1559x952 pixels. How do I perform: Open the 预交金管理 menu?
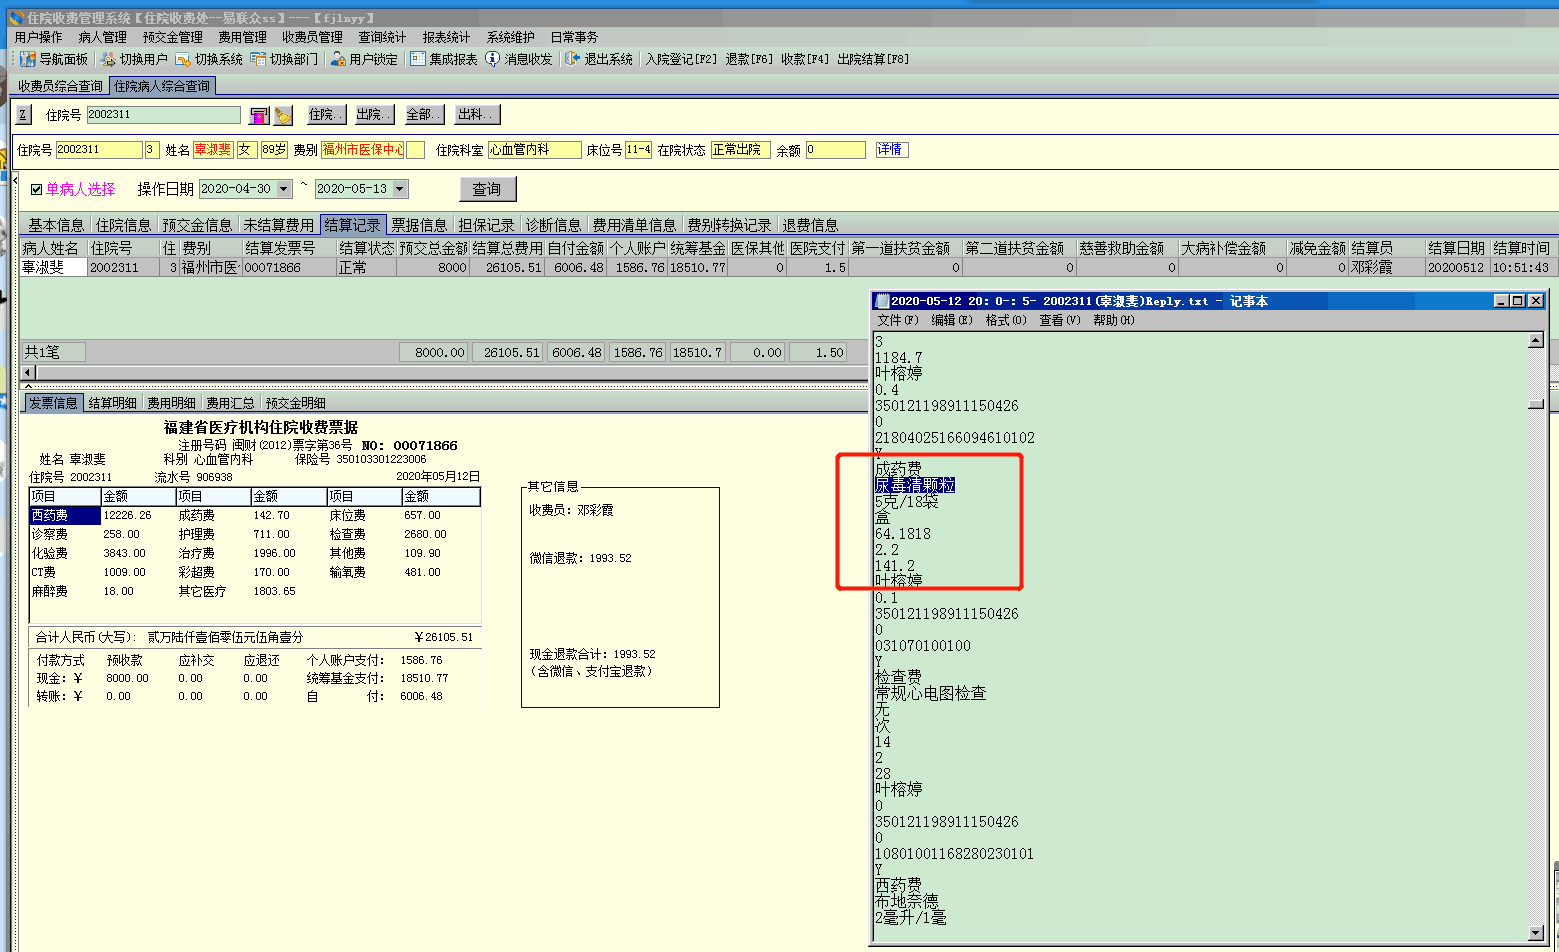[173, 37]
